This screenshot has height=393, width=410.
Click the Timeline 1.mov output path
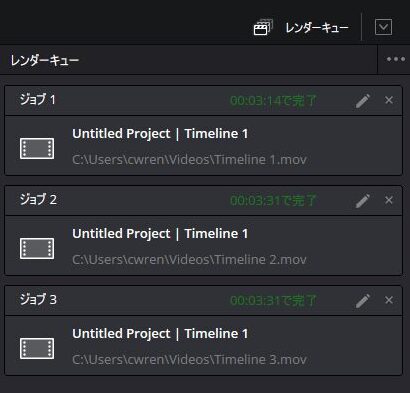[x=189, y=160]
